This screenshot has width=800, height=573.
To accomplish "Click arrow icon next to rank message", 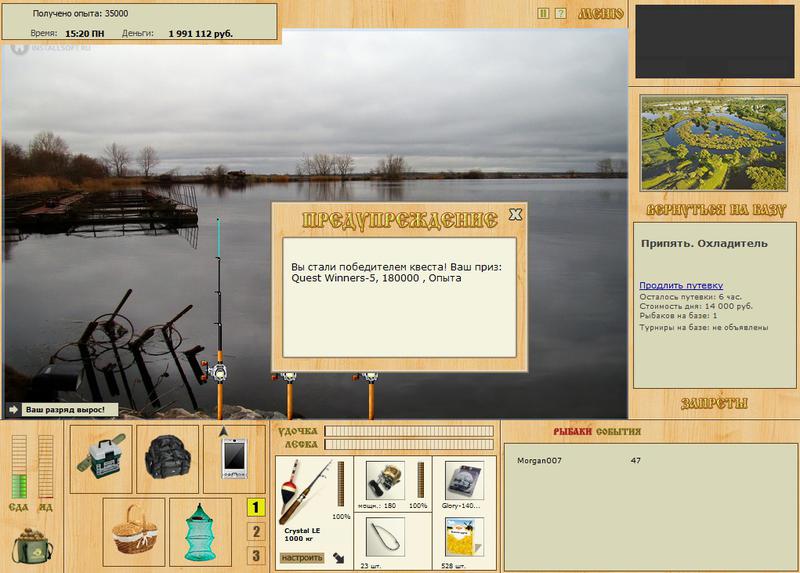I will (x=13, y=409).
